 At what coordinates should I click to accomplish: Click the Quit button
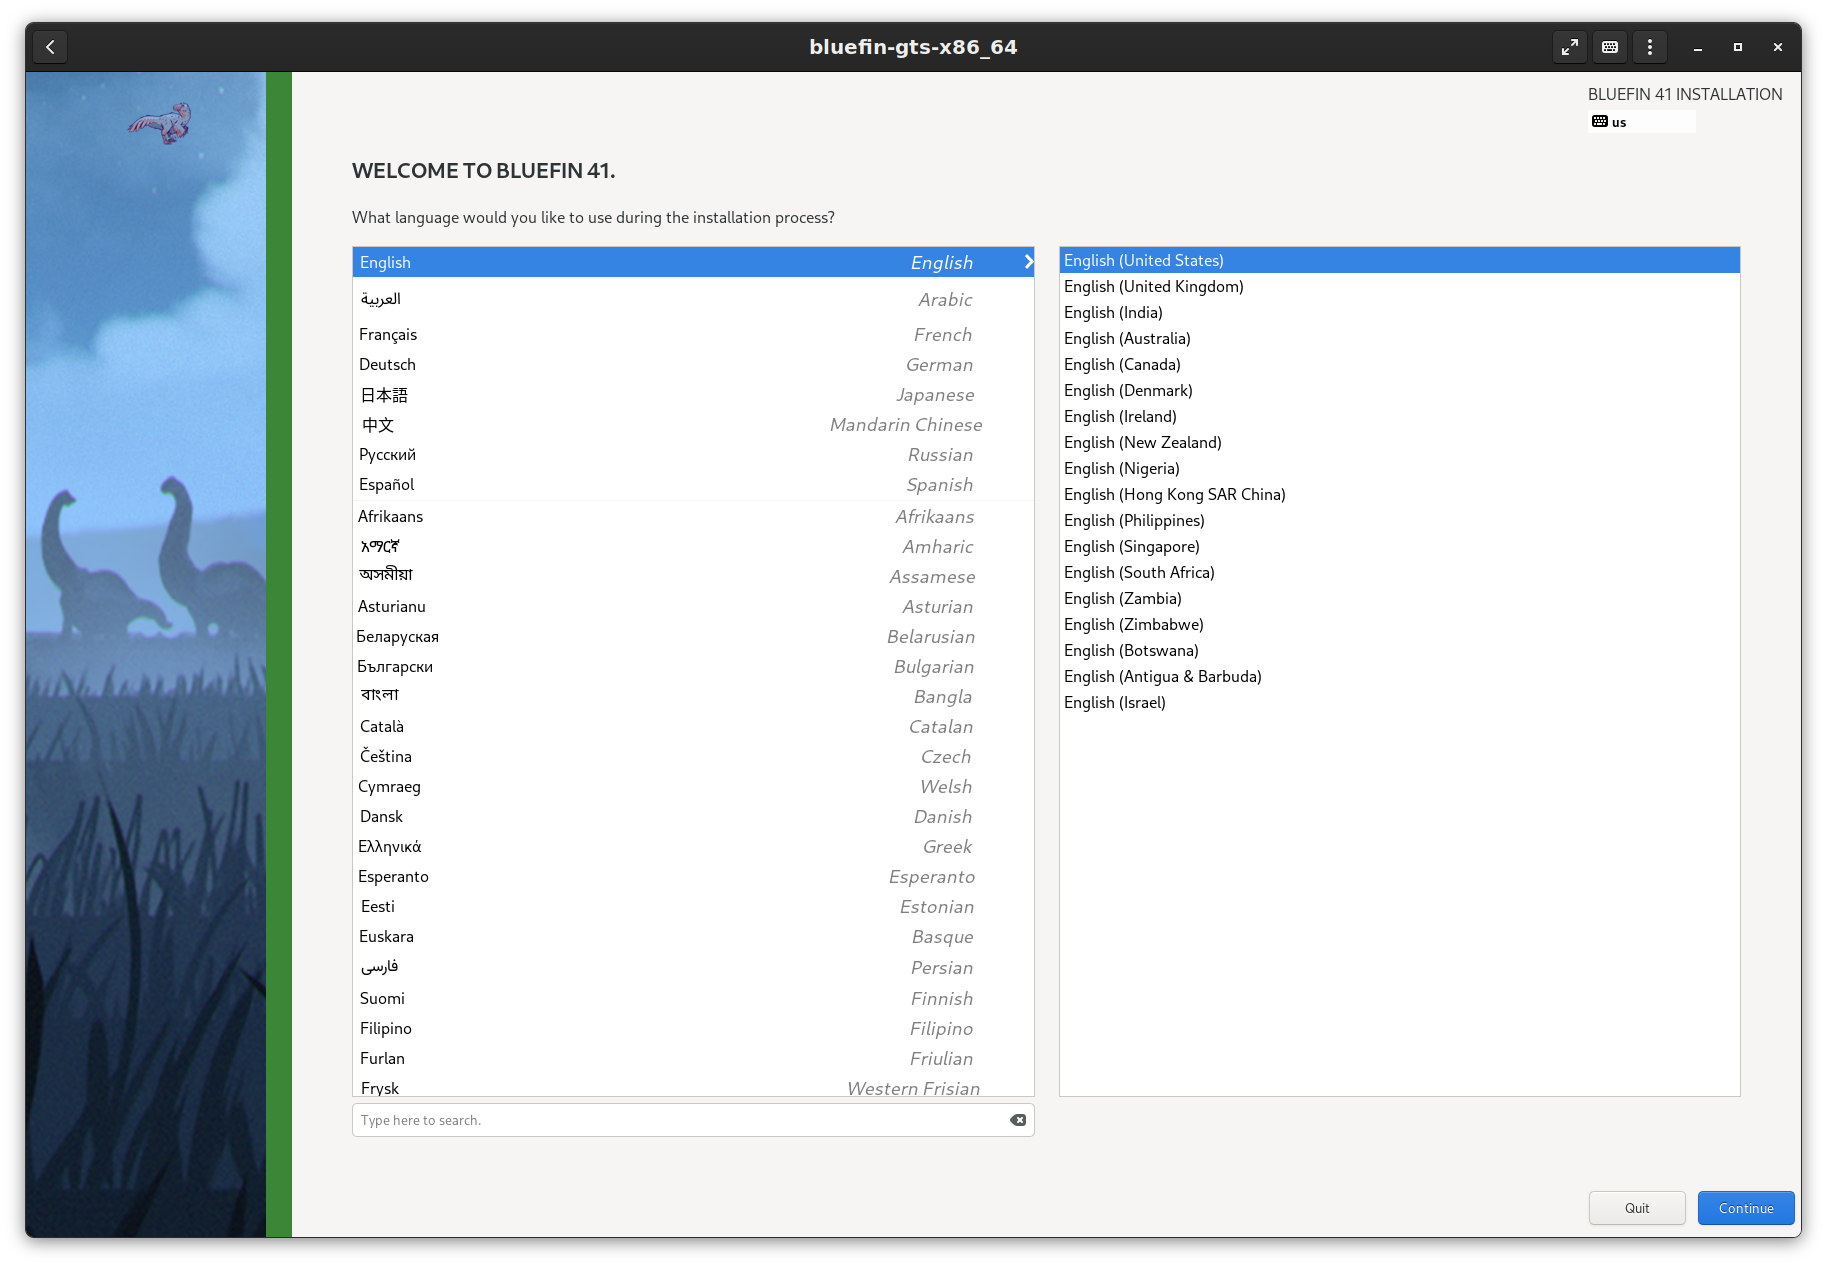(x=1637, y=1208)
